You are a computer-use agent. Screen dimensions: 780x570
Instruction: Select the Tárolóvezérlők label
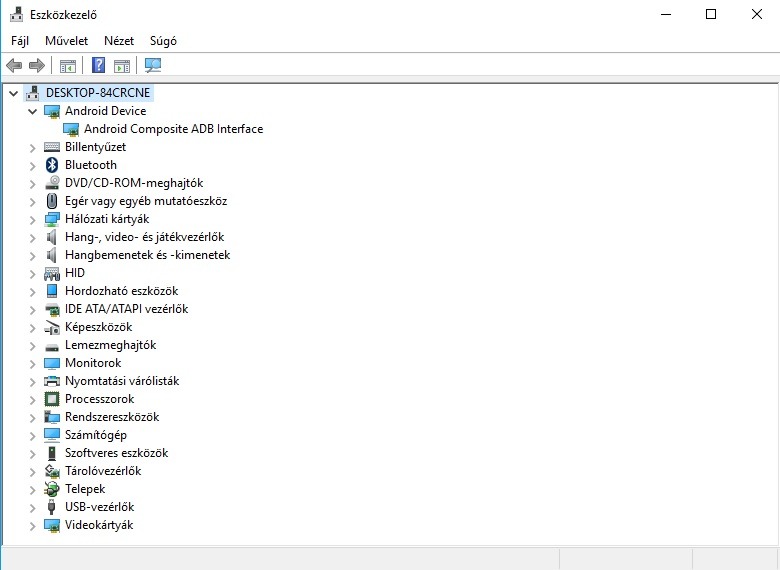click(x=103, y=471)
